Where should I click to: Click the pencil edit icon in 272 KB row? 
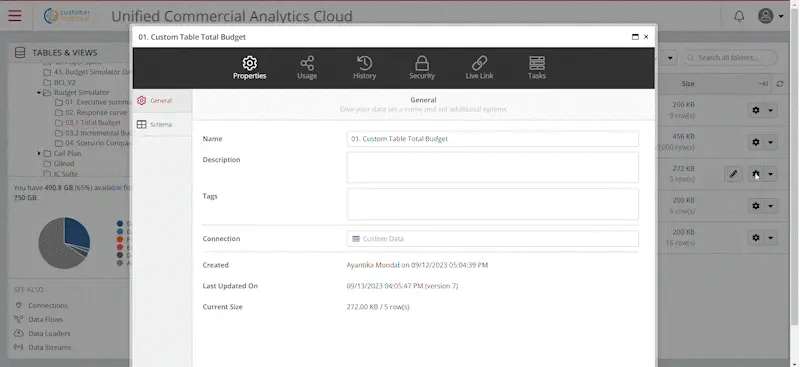733,174
